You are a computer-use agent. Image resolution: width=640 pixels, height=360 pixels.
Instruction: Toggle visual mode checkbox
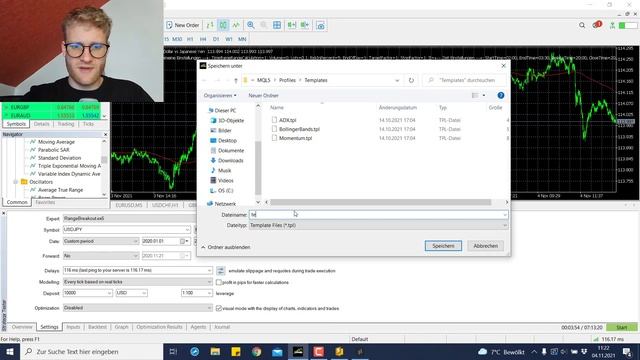click(219, 308)
